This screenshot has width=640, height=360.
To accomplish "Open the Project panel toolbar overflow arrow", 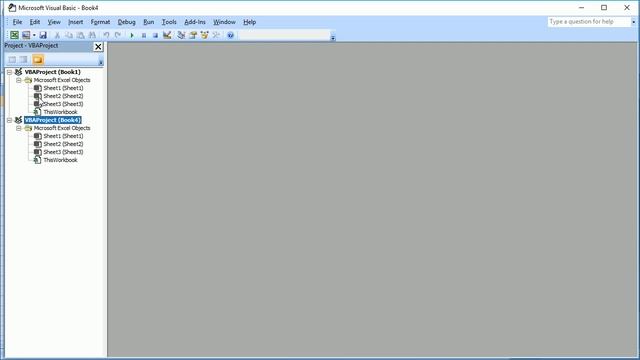I will [x=101, y=62].
